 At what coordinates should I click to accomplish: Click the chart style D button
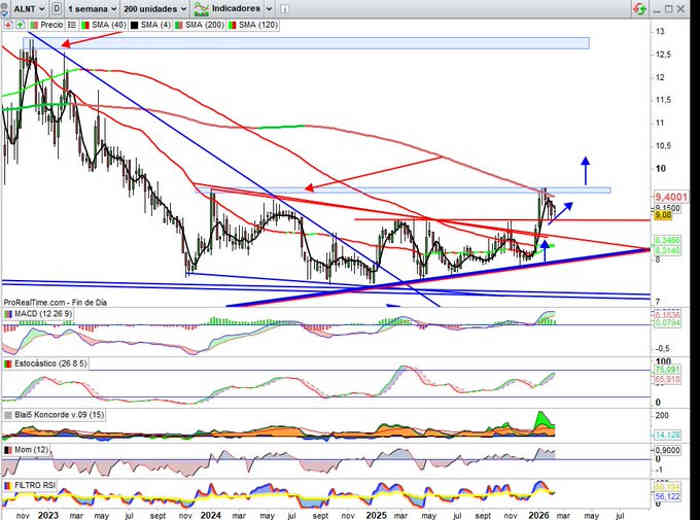click(x=57, y=8)
